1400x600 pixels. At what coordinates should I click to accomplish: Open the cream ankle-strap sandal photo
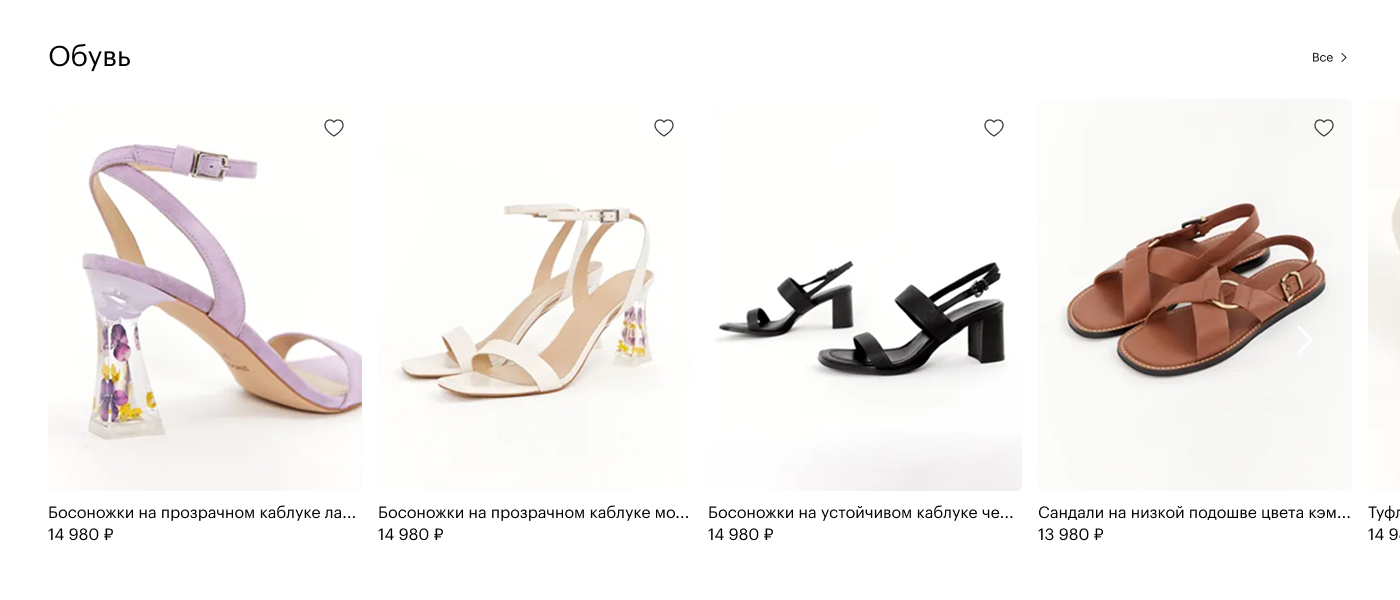[x=535, y=295]
